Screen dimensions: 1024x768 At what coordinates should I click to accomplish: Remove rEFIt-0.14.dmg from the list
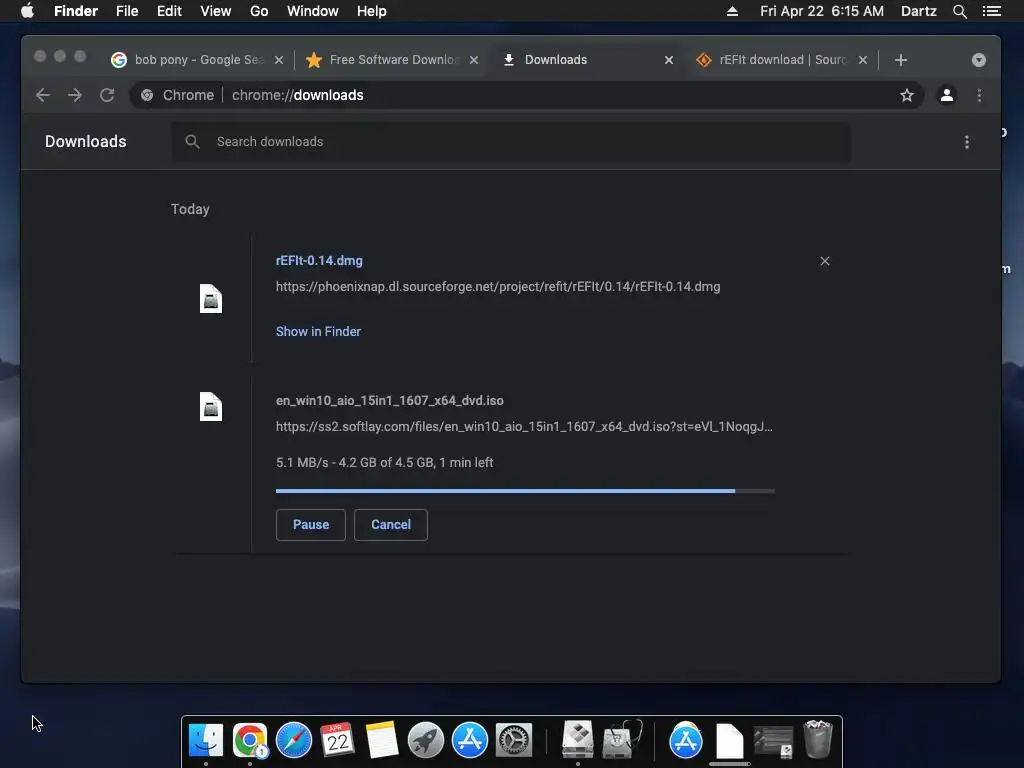point(825,261)
